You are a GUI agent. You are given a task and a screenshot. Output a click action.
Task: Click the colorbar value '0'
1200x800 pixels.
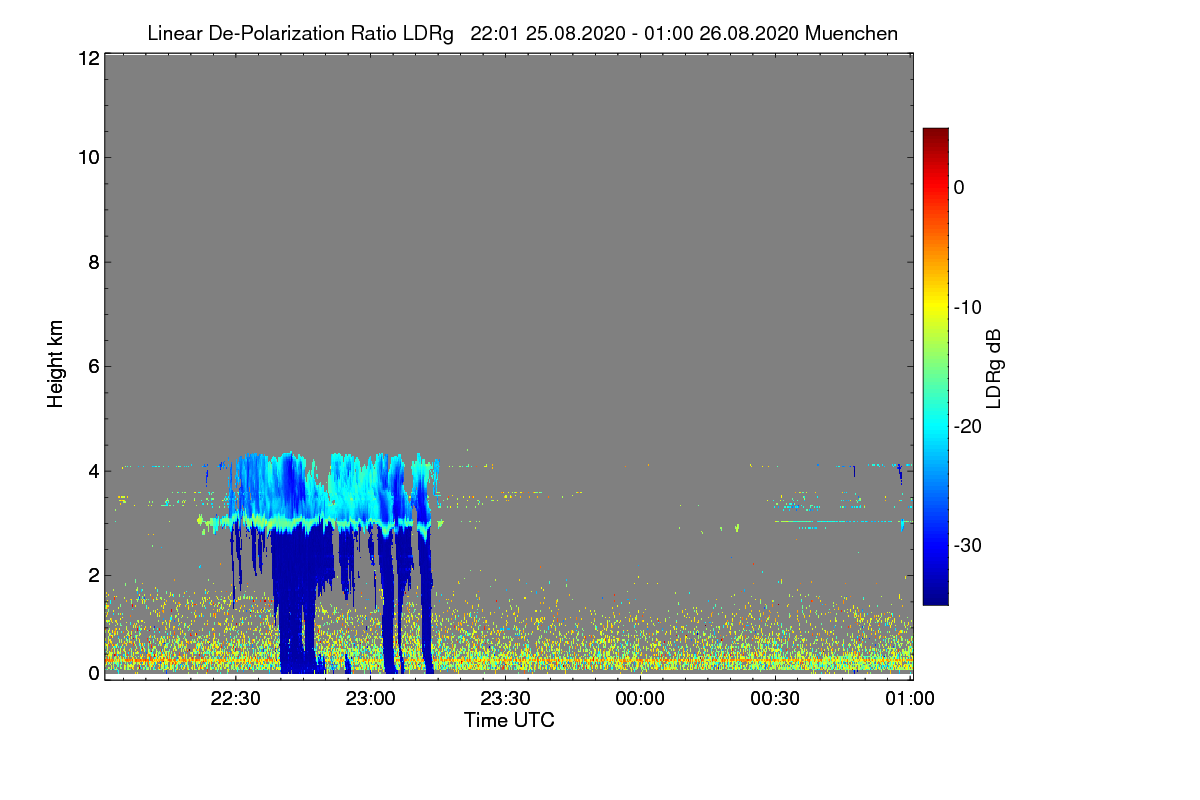click(x=959, y=187)
